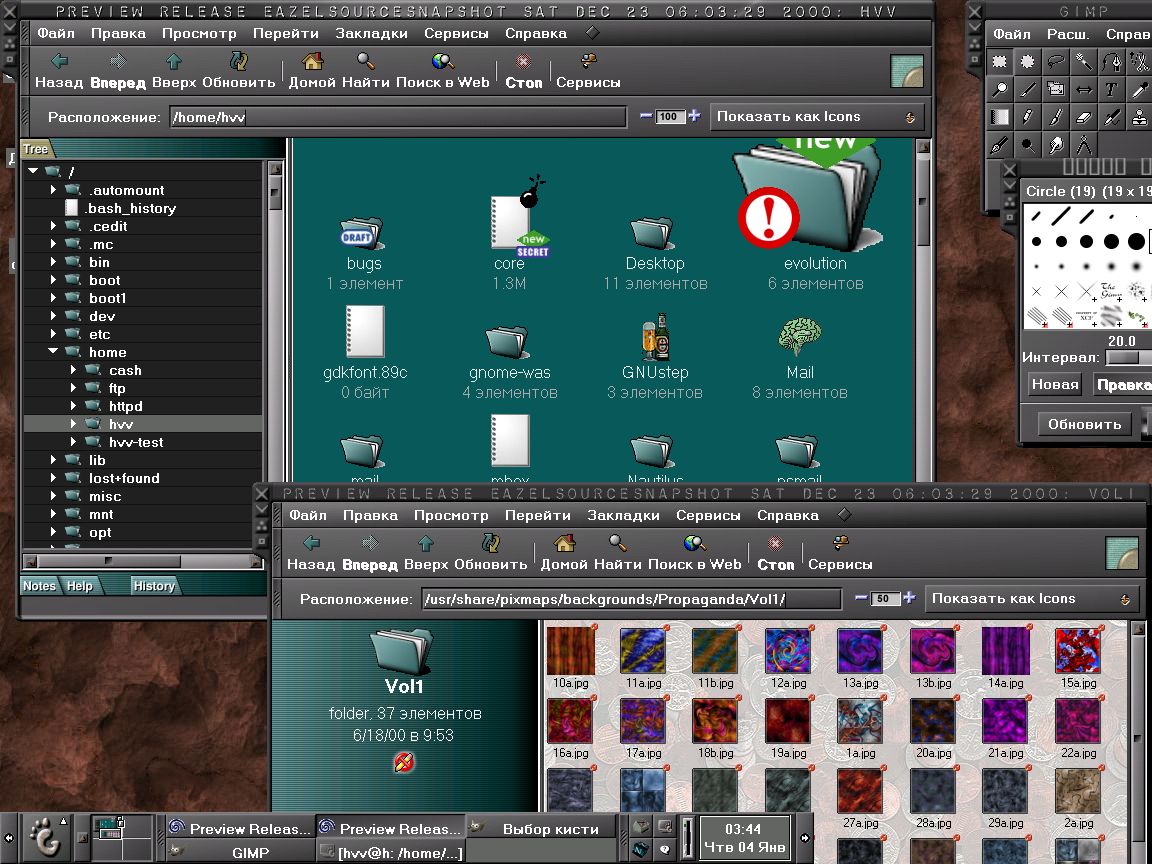
Task: Open Закладки menu in /home/hvv window
Action: 371,33
